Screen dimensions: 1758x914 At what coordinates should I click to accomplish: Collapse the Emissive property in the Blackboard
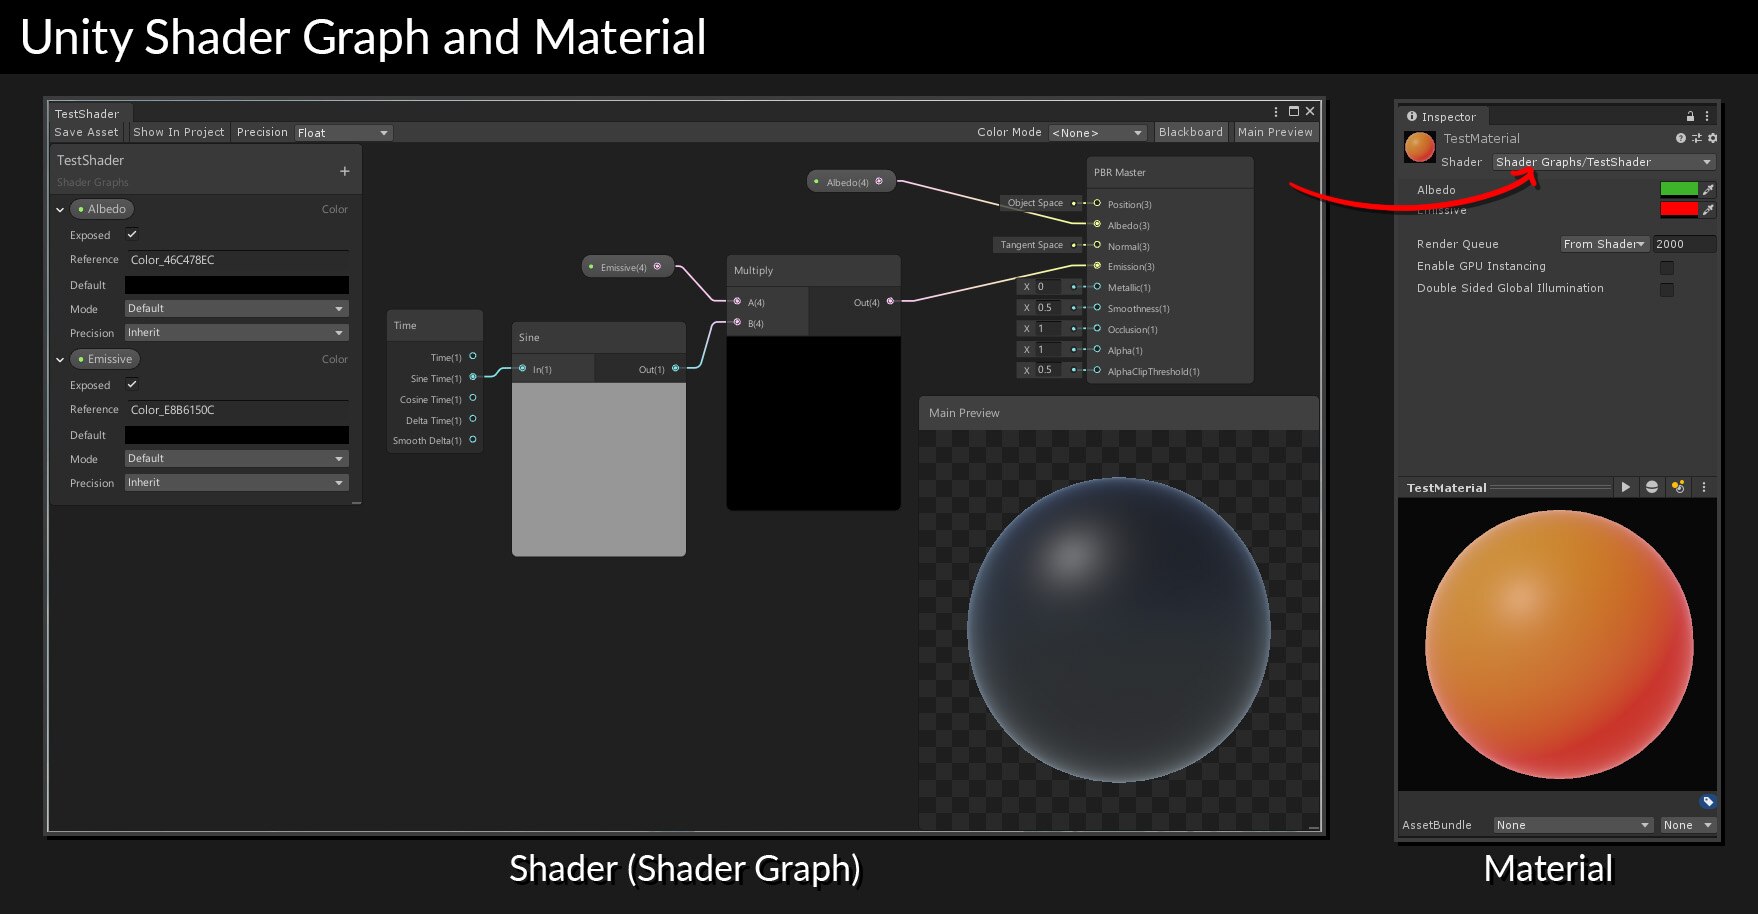[x=60, y=359]
